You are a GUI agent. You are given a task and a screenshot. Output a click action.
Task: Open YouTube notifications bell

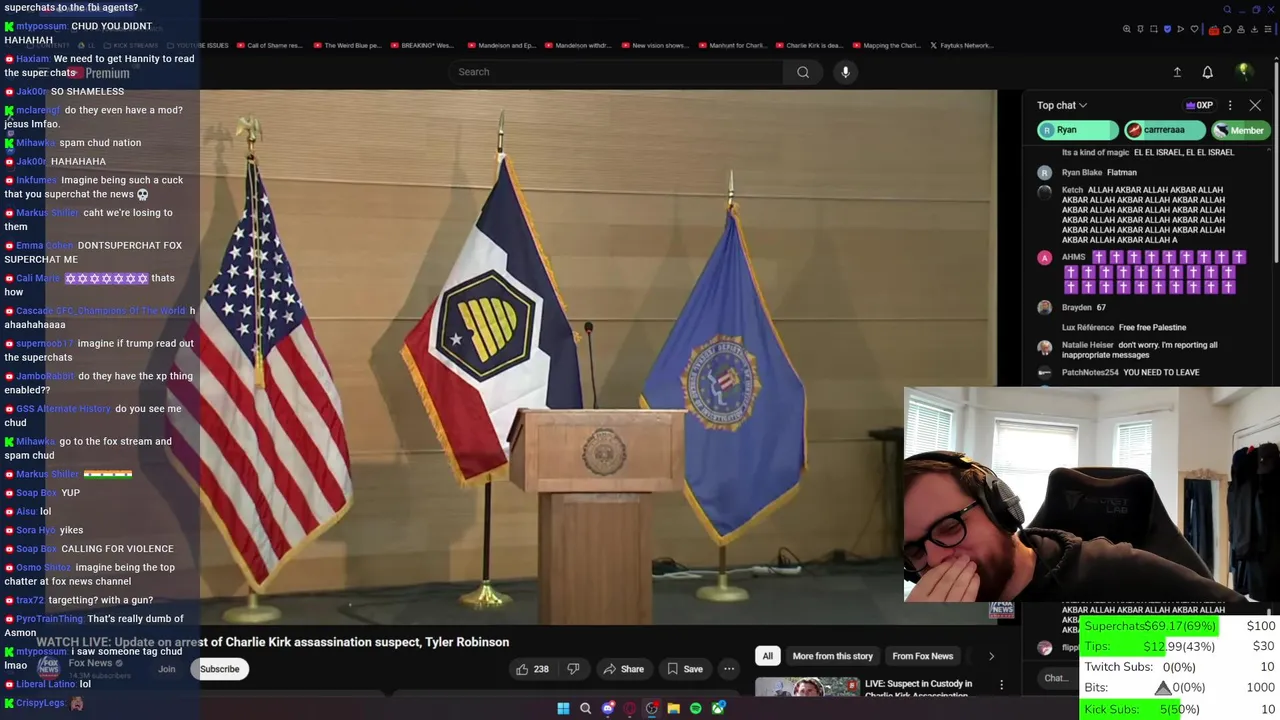(x=1207, y=72)
